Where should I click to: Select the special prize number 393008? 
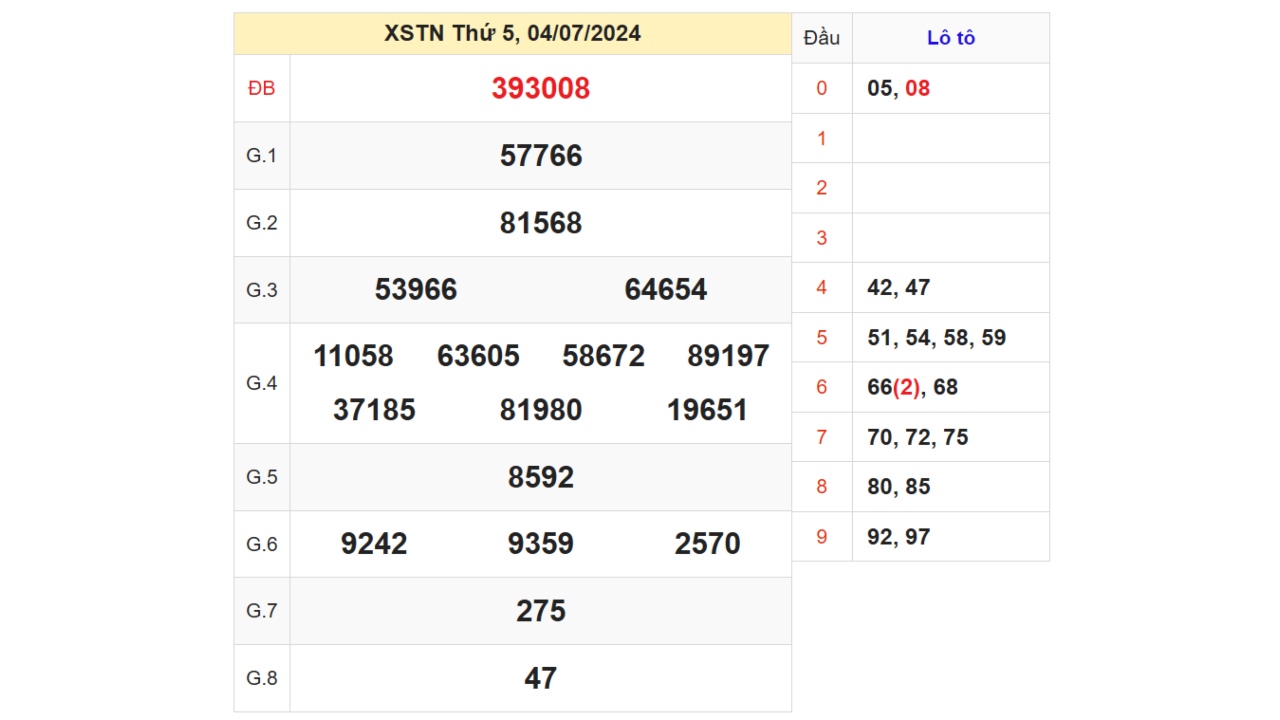tap(541, 88)
